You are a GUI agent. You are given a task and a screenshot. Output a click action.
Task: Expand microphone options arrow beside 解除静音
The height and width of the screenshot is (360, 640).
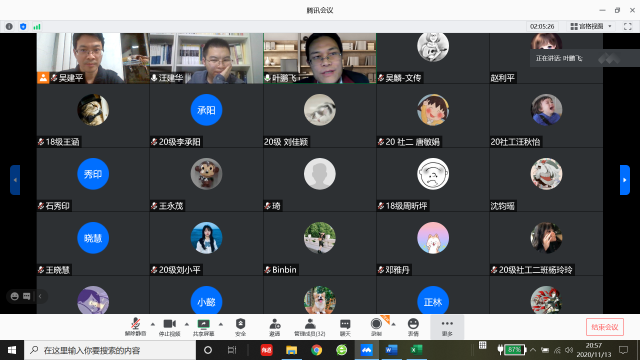(153, 324)
